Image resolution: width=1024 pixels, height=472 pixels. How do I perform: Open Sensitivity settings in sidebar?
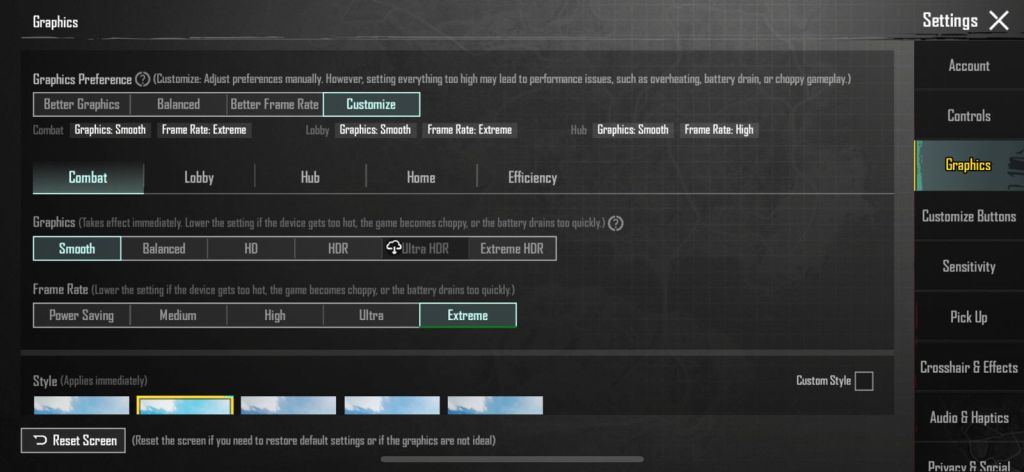point(968,267)
